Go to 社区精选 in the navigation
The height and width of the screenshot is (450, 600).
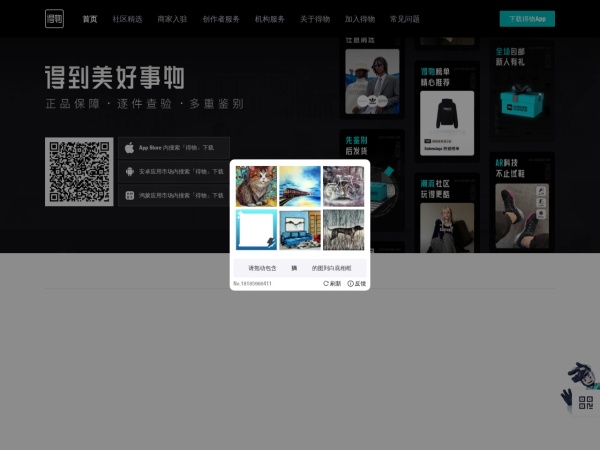127,19
